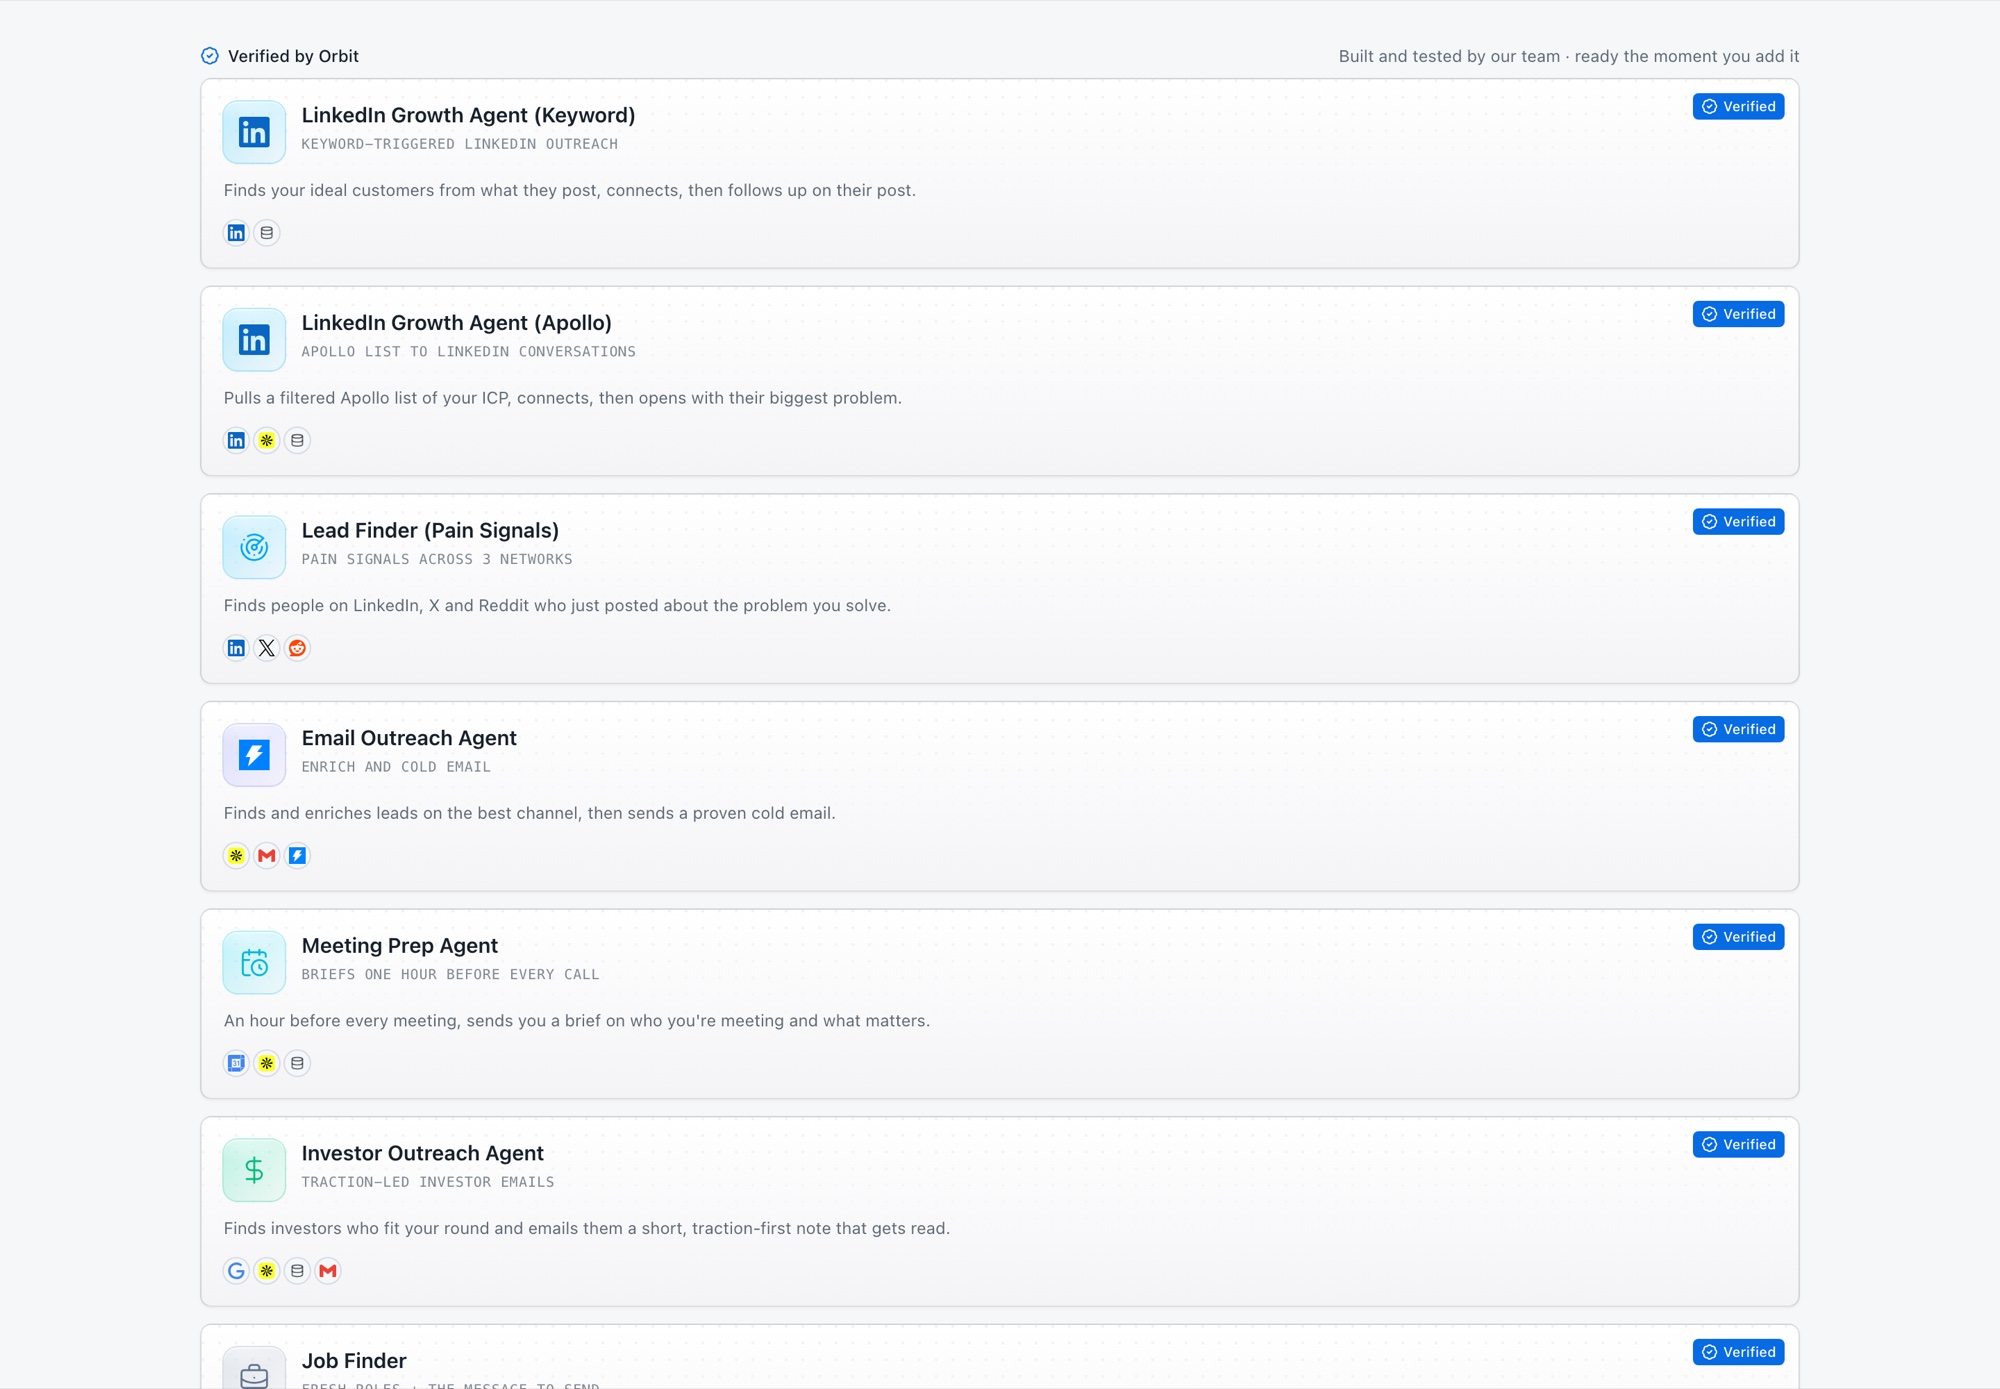Screen dimensions: 2000x1389
Task: Click the 'TRACTION-LED INVESTOR EMAILS' subtitle
Action: pyautogui.click(x=428, y=1182)
